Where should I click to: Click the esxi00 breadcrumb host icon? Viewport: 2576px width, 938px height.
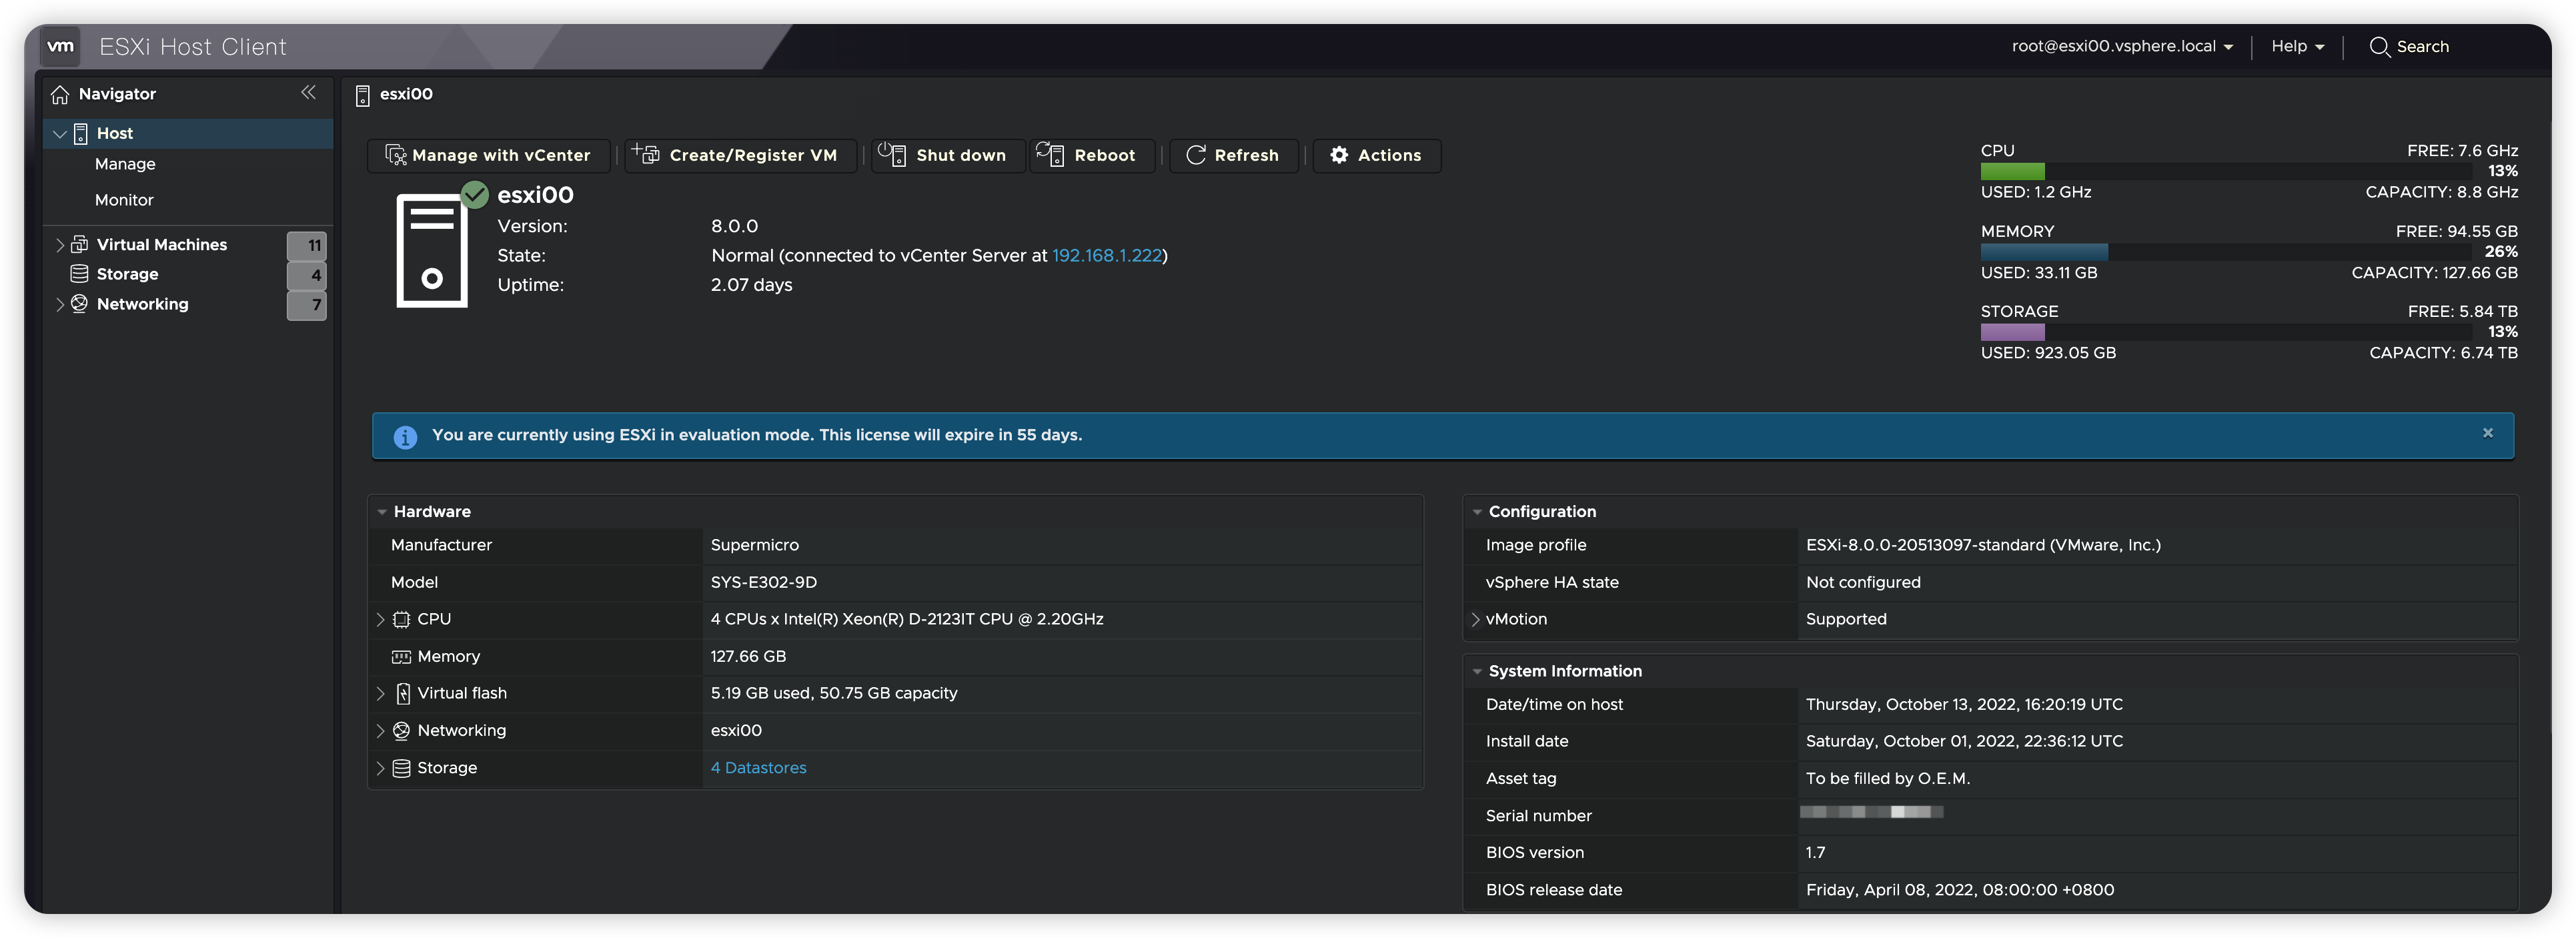click(363, 95)
